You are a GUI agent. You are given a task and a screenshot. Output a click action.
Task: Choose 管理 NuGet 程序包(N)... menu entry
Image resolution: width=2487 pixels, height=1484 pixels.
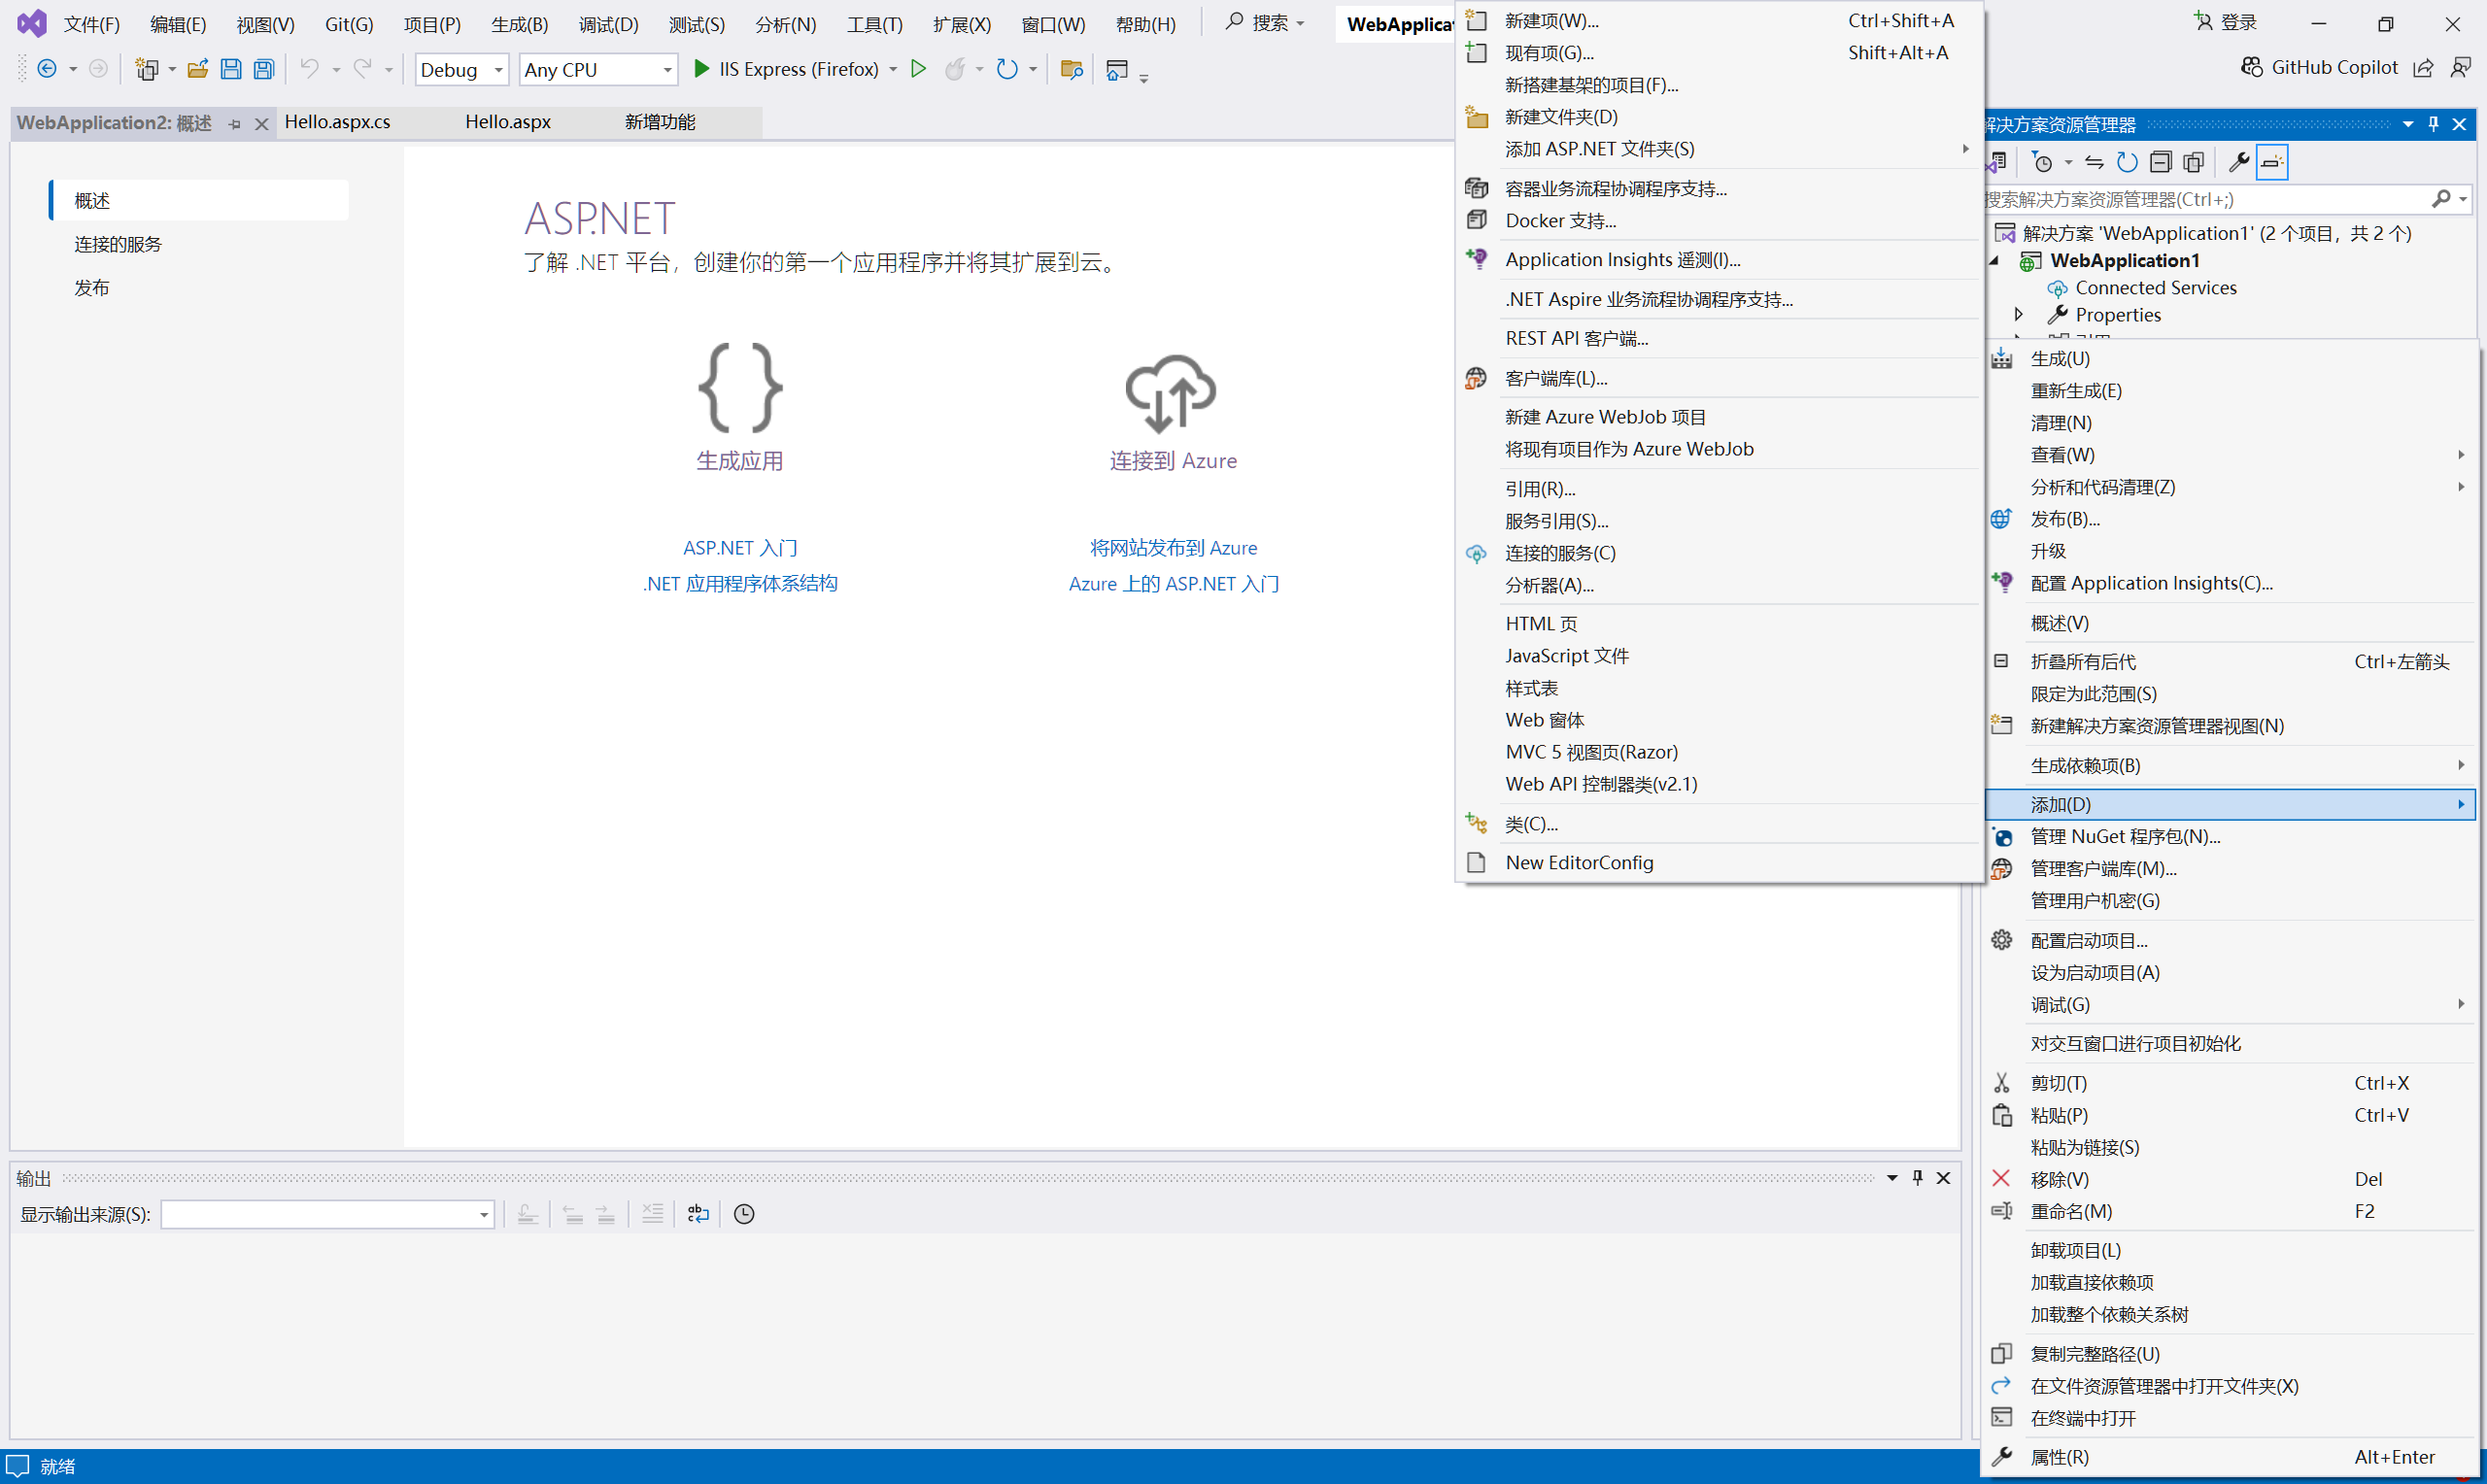(2125, 836)
